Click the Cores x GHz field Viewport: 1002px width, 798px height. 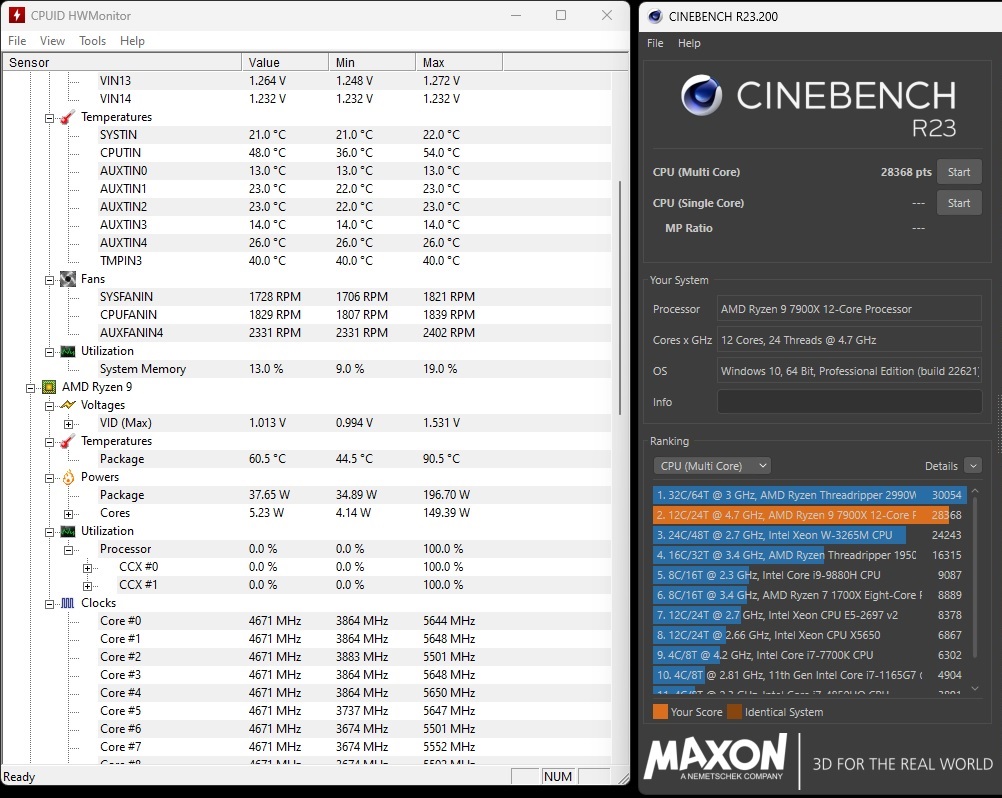click(849, 340)
